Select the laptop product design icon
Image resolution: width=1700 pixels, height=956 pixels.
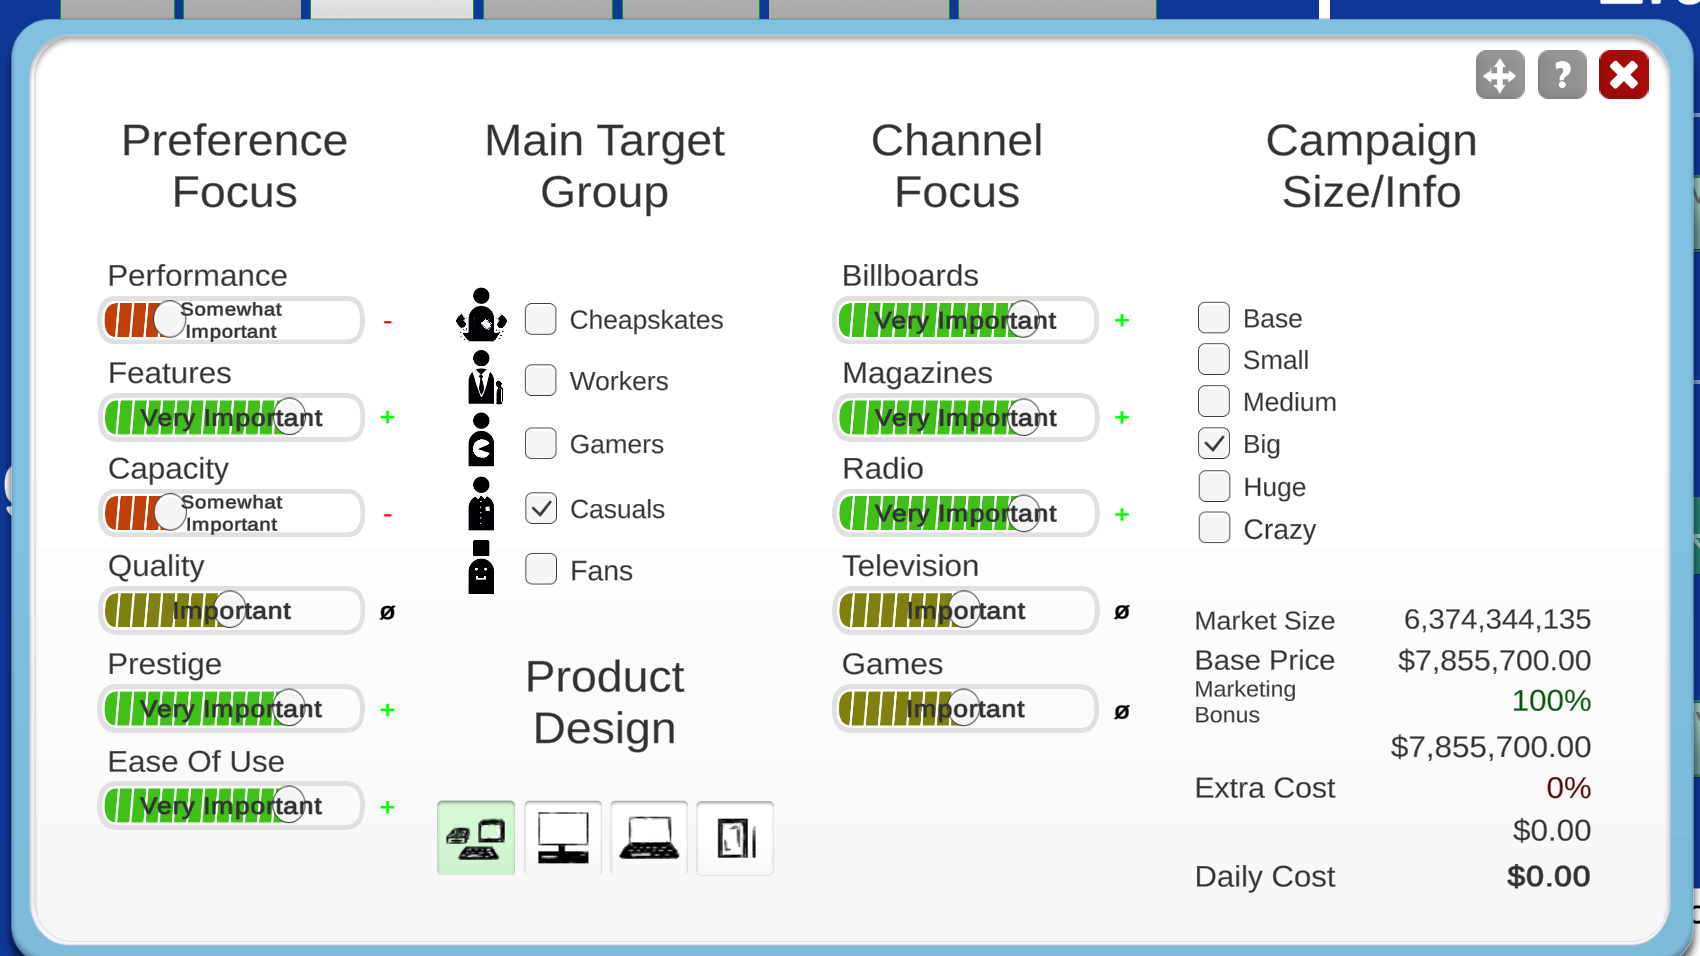[649, 838]
